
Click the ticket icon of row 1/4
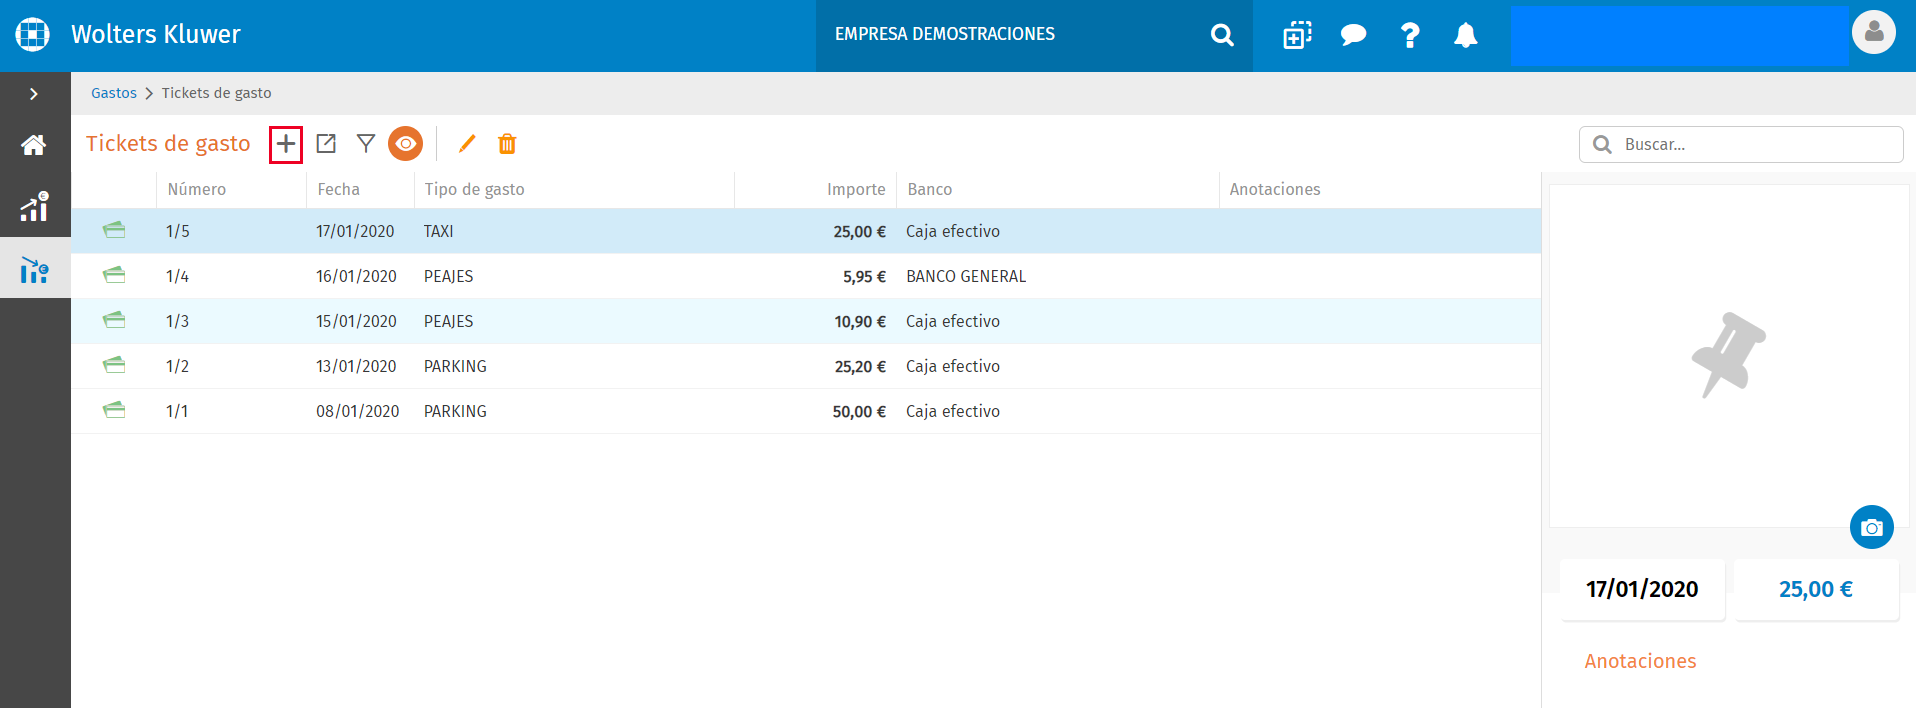click(x=114, y=276)
